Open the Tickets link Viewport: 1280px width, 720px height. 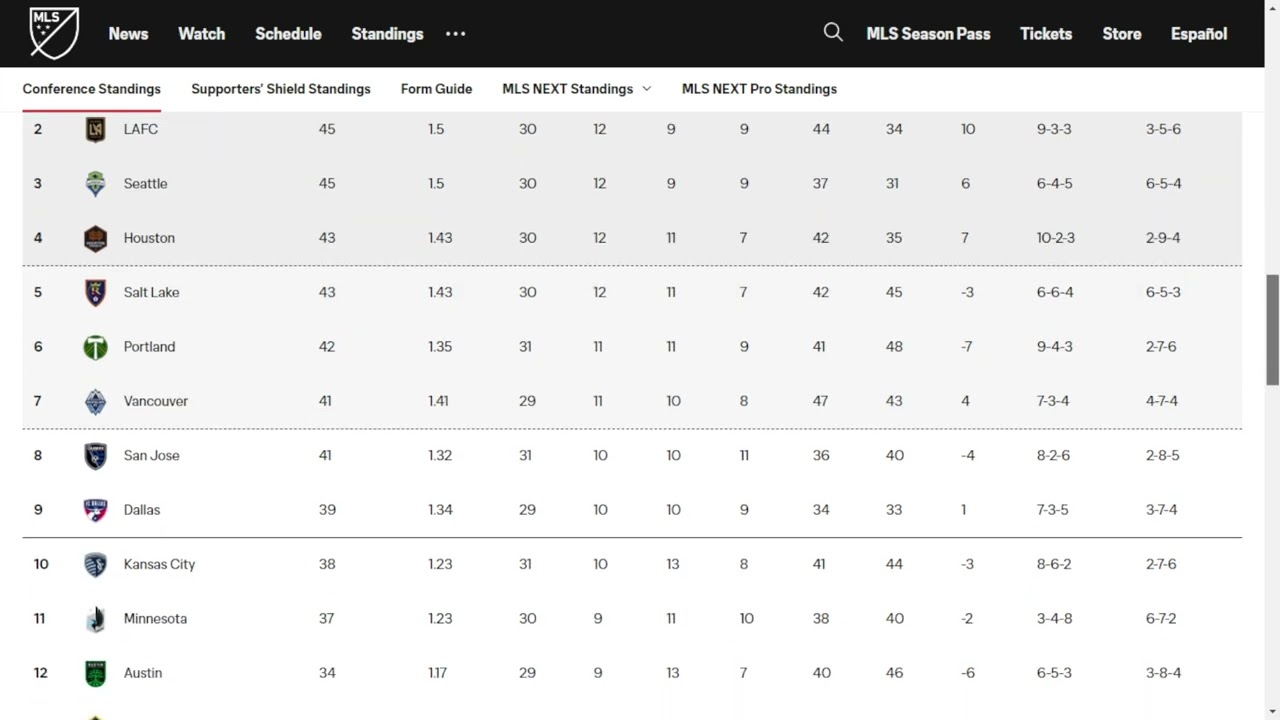pyautogui.click(x=1046, y=34)
